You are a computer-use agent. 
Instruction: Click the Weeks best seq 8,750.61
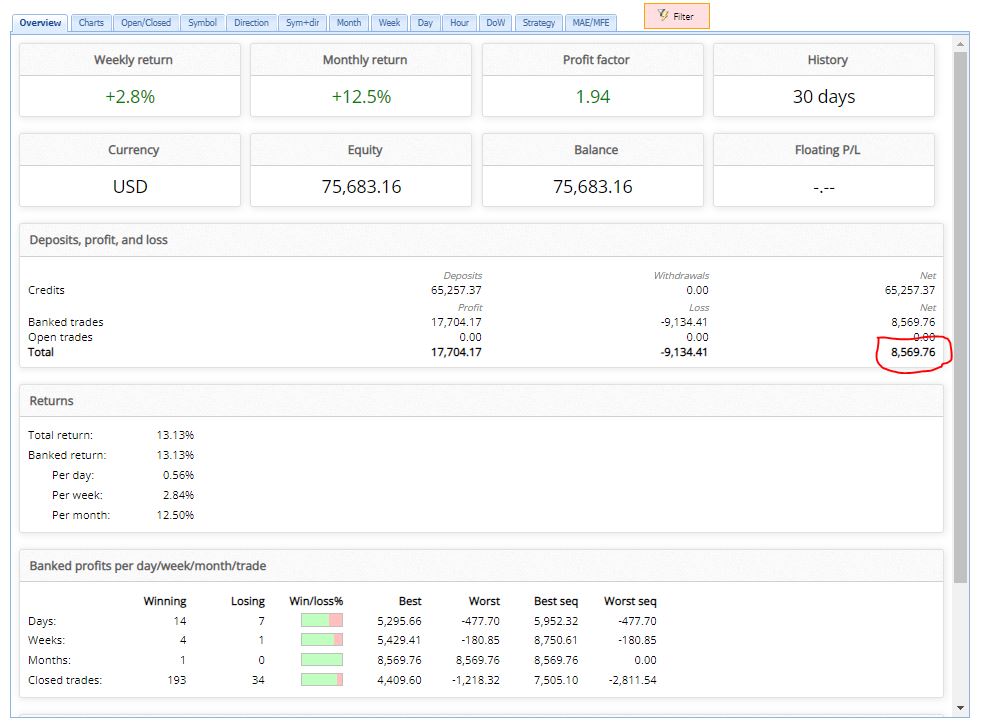click(556, 640)
